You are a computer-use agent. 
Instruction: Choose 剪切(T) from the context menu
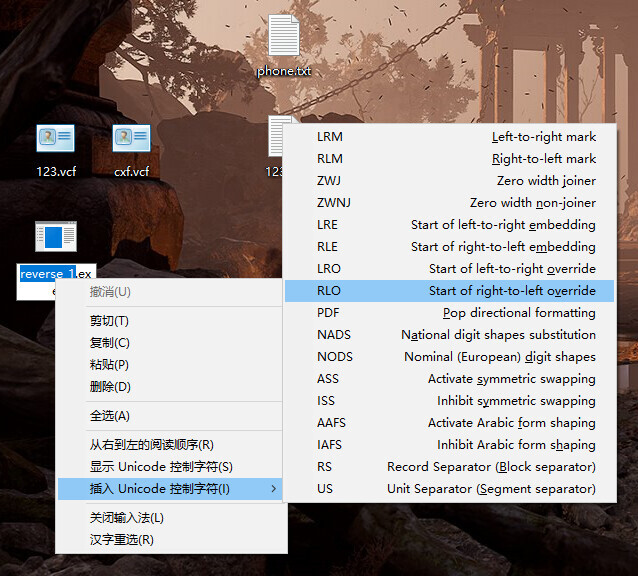tap(170, 321)
